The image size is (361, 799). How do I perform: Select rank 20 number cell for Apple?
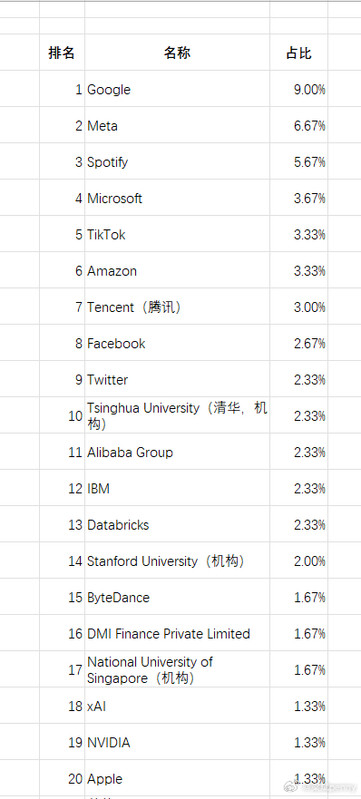(x=62, y=779)
